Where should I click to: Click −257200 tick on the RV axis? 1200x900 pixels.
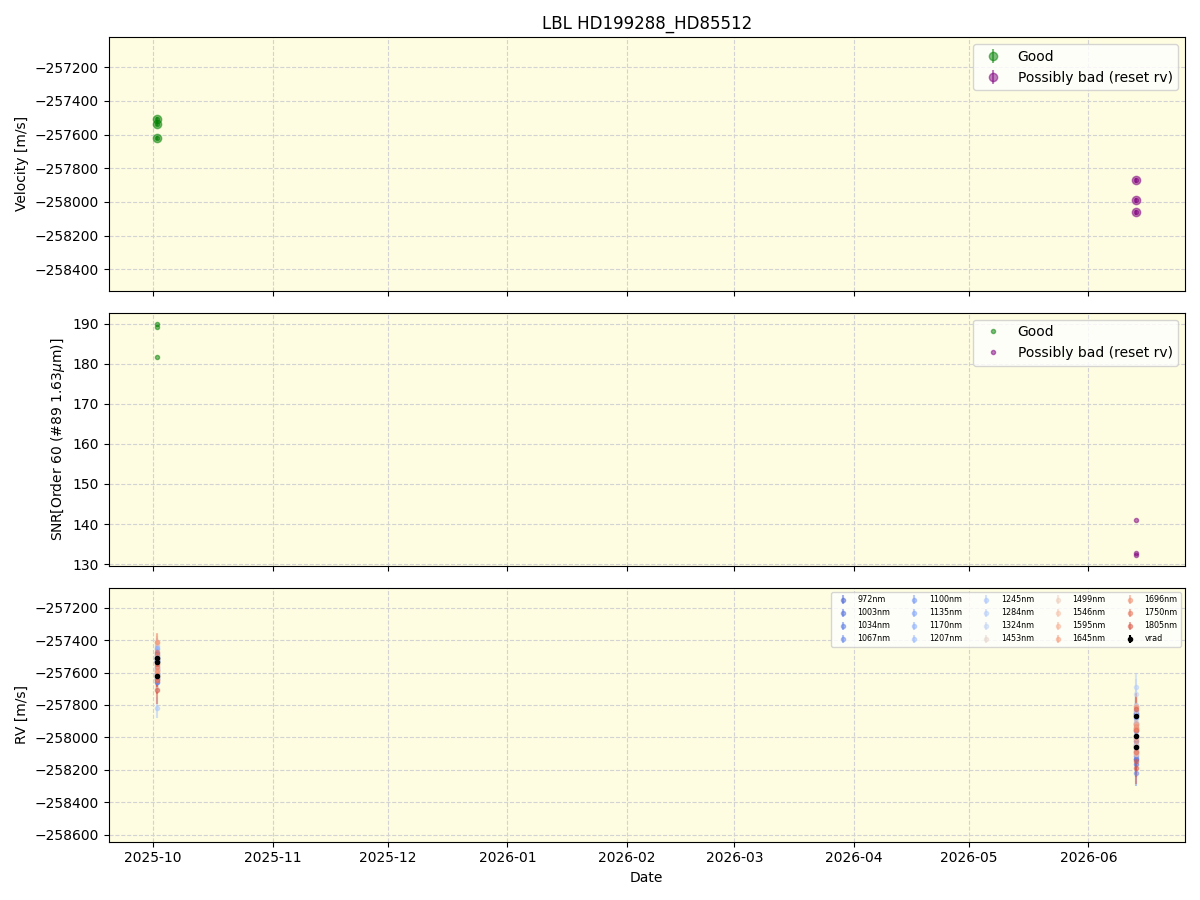67,608
